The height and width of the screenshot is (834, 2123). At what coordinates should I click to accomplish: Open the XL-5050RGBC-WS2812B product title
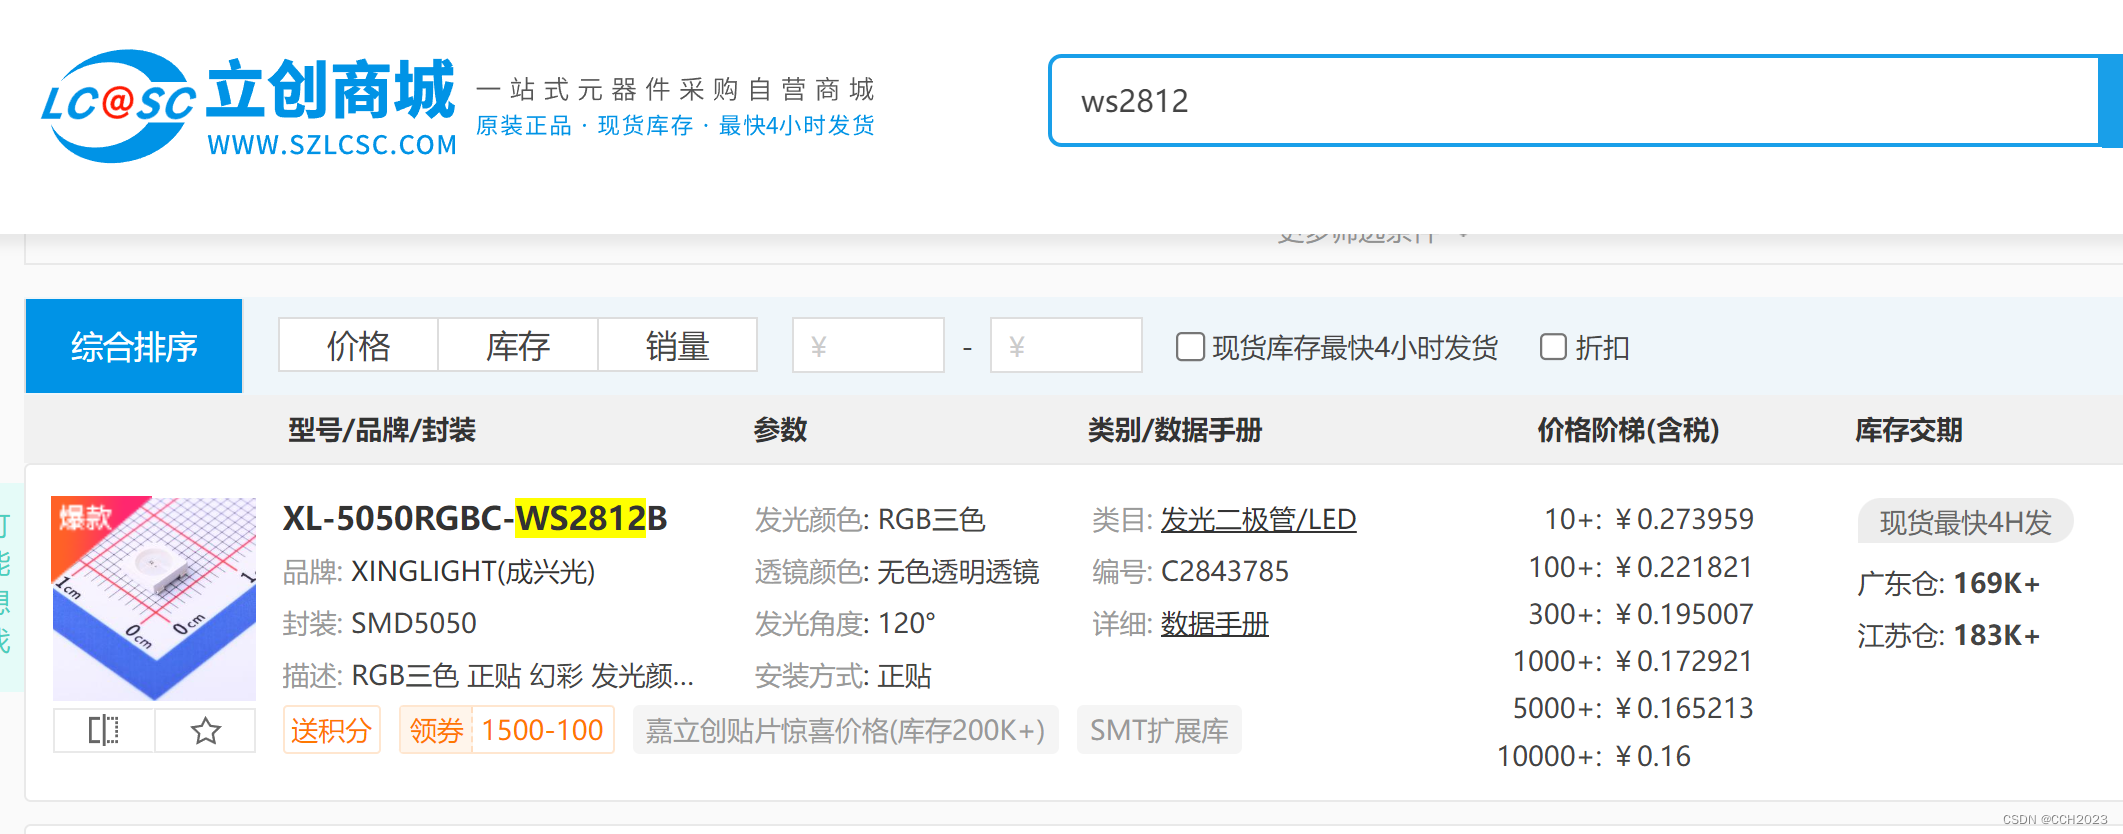(x=475, y=518)
